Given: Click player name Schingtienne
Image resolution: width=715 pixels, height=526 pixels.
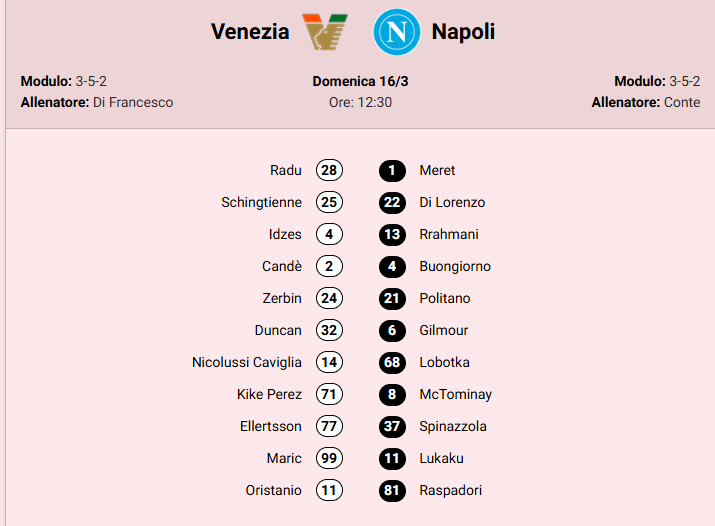Looking at the screenshot, I should click(261, 202).
